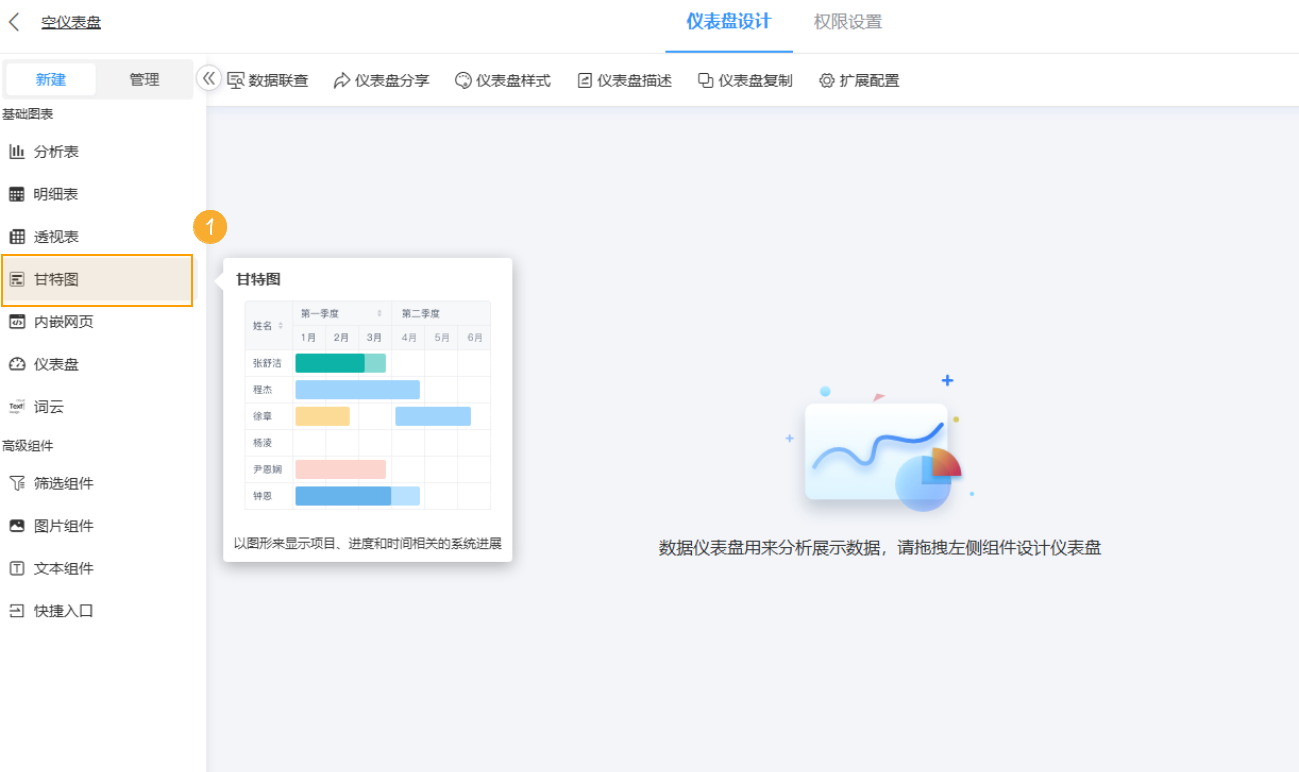This screenshot has height=772, width=1299.
Task: Select the 分析表 chart icon
Action: pyautogui.click(x=19, y=150)
